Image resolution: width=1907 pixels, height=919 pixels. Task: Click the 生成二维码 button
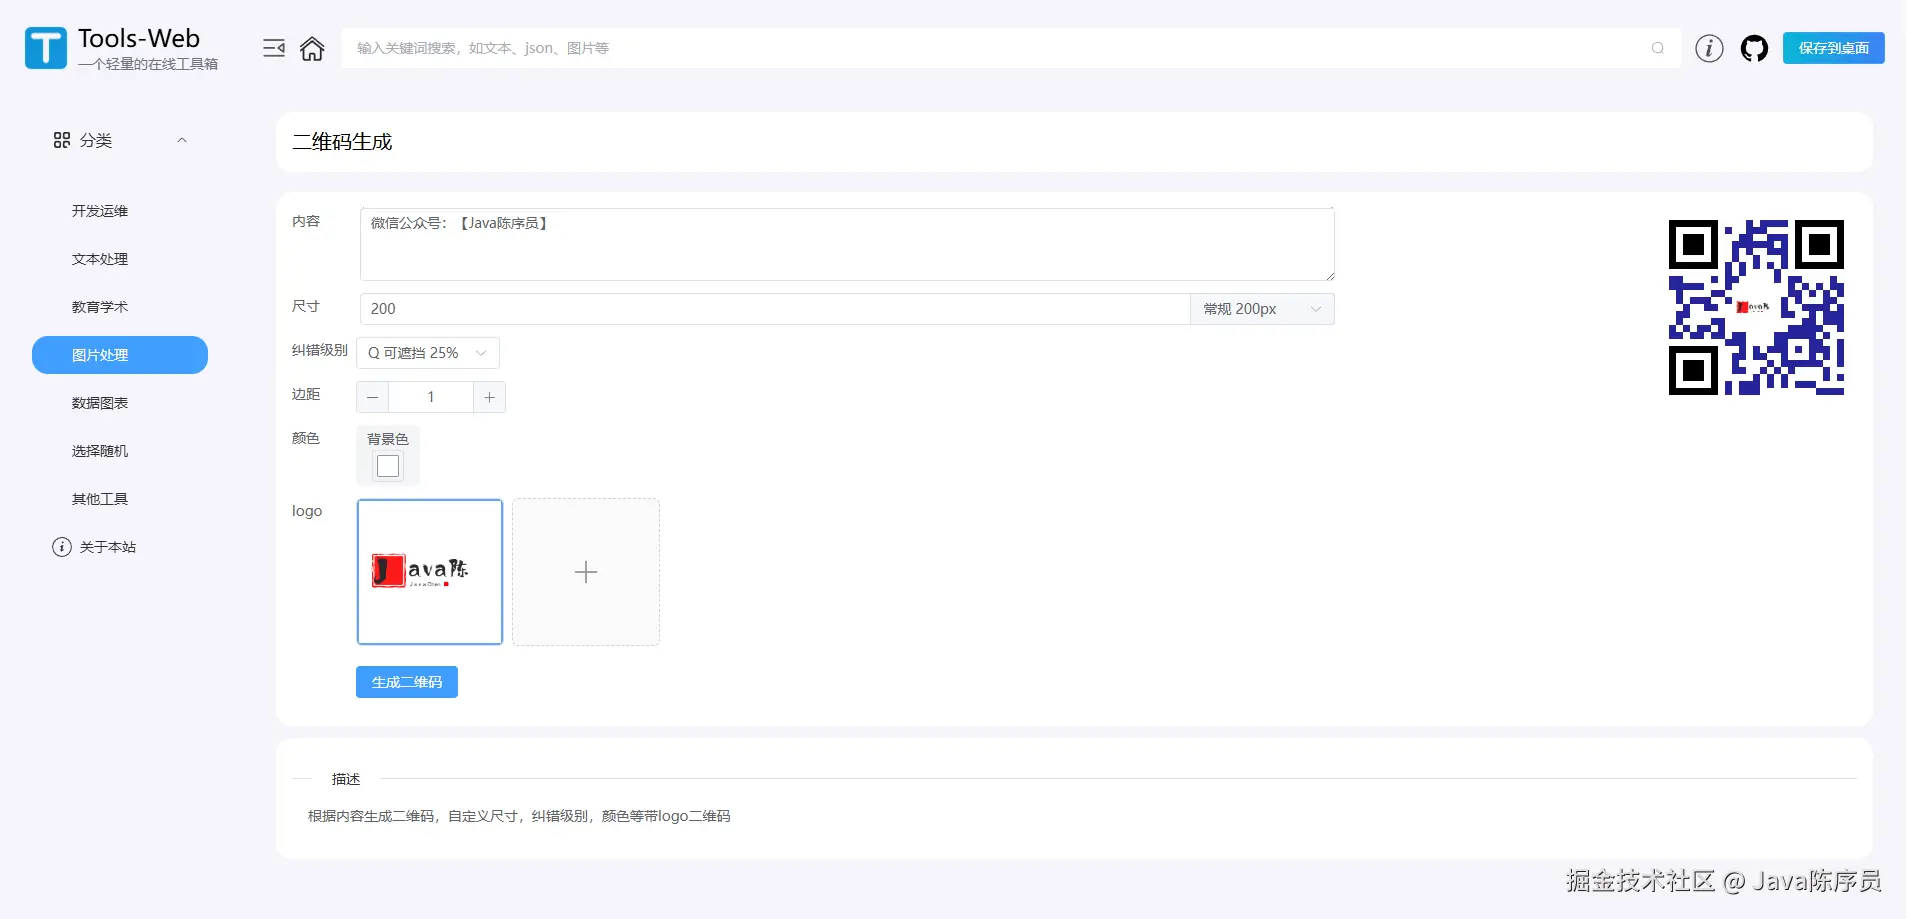tap(407, 682)
